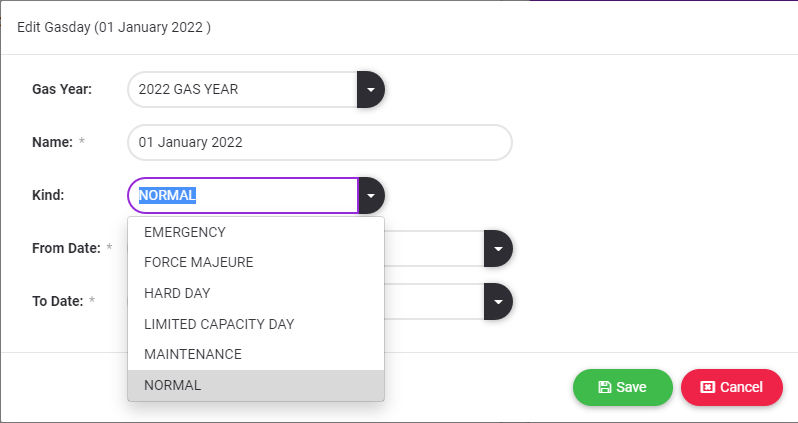The height and width of the screenshot is (423, 798).
Task: Click the X icon on Cancel button
Action: point(708,387)
